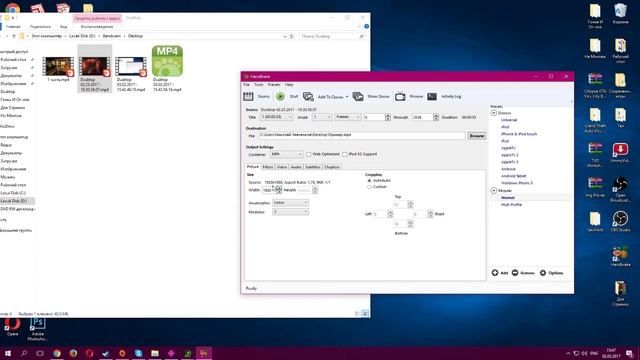
Task: Click the Add preset plus icon
Action: coord(495,273)
